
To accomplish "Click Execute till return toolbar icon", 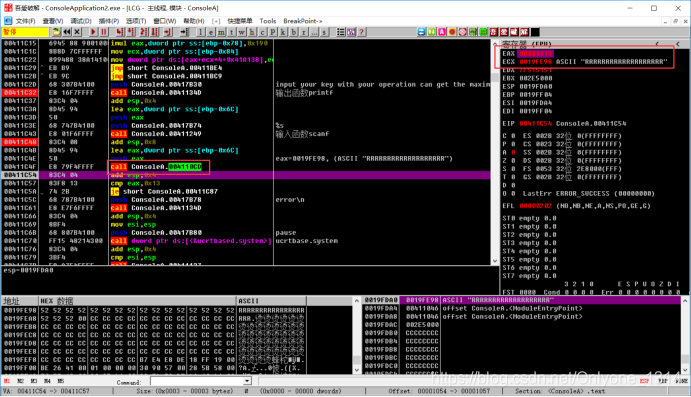I will (167, 32).
